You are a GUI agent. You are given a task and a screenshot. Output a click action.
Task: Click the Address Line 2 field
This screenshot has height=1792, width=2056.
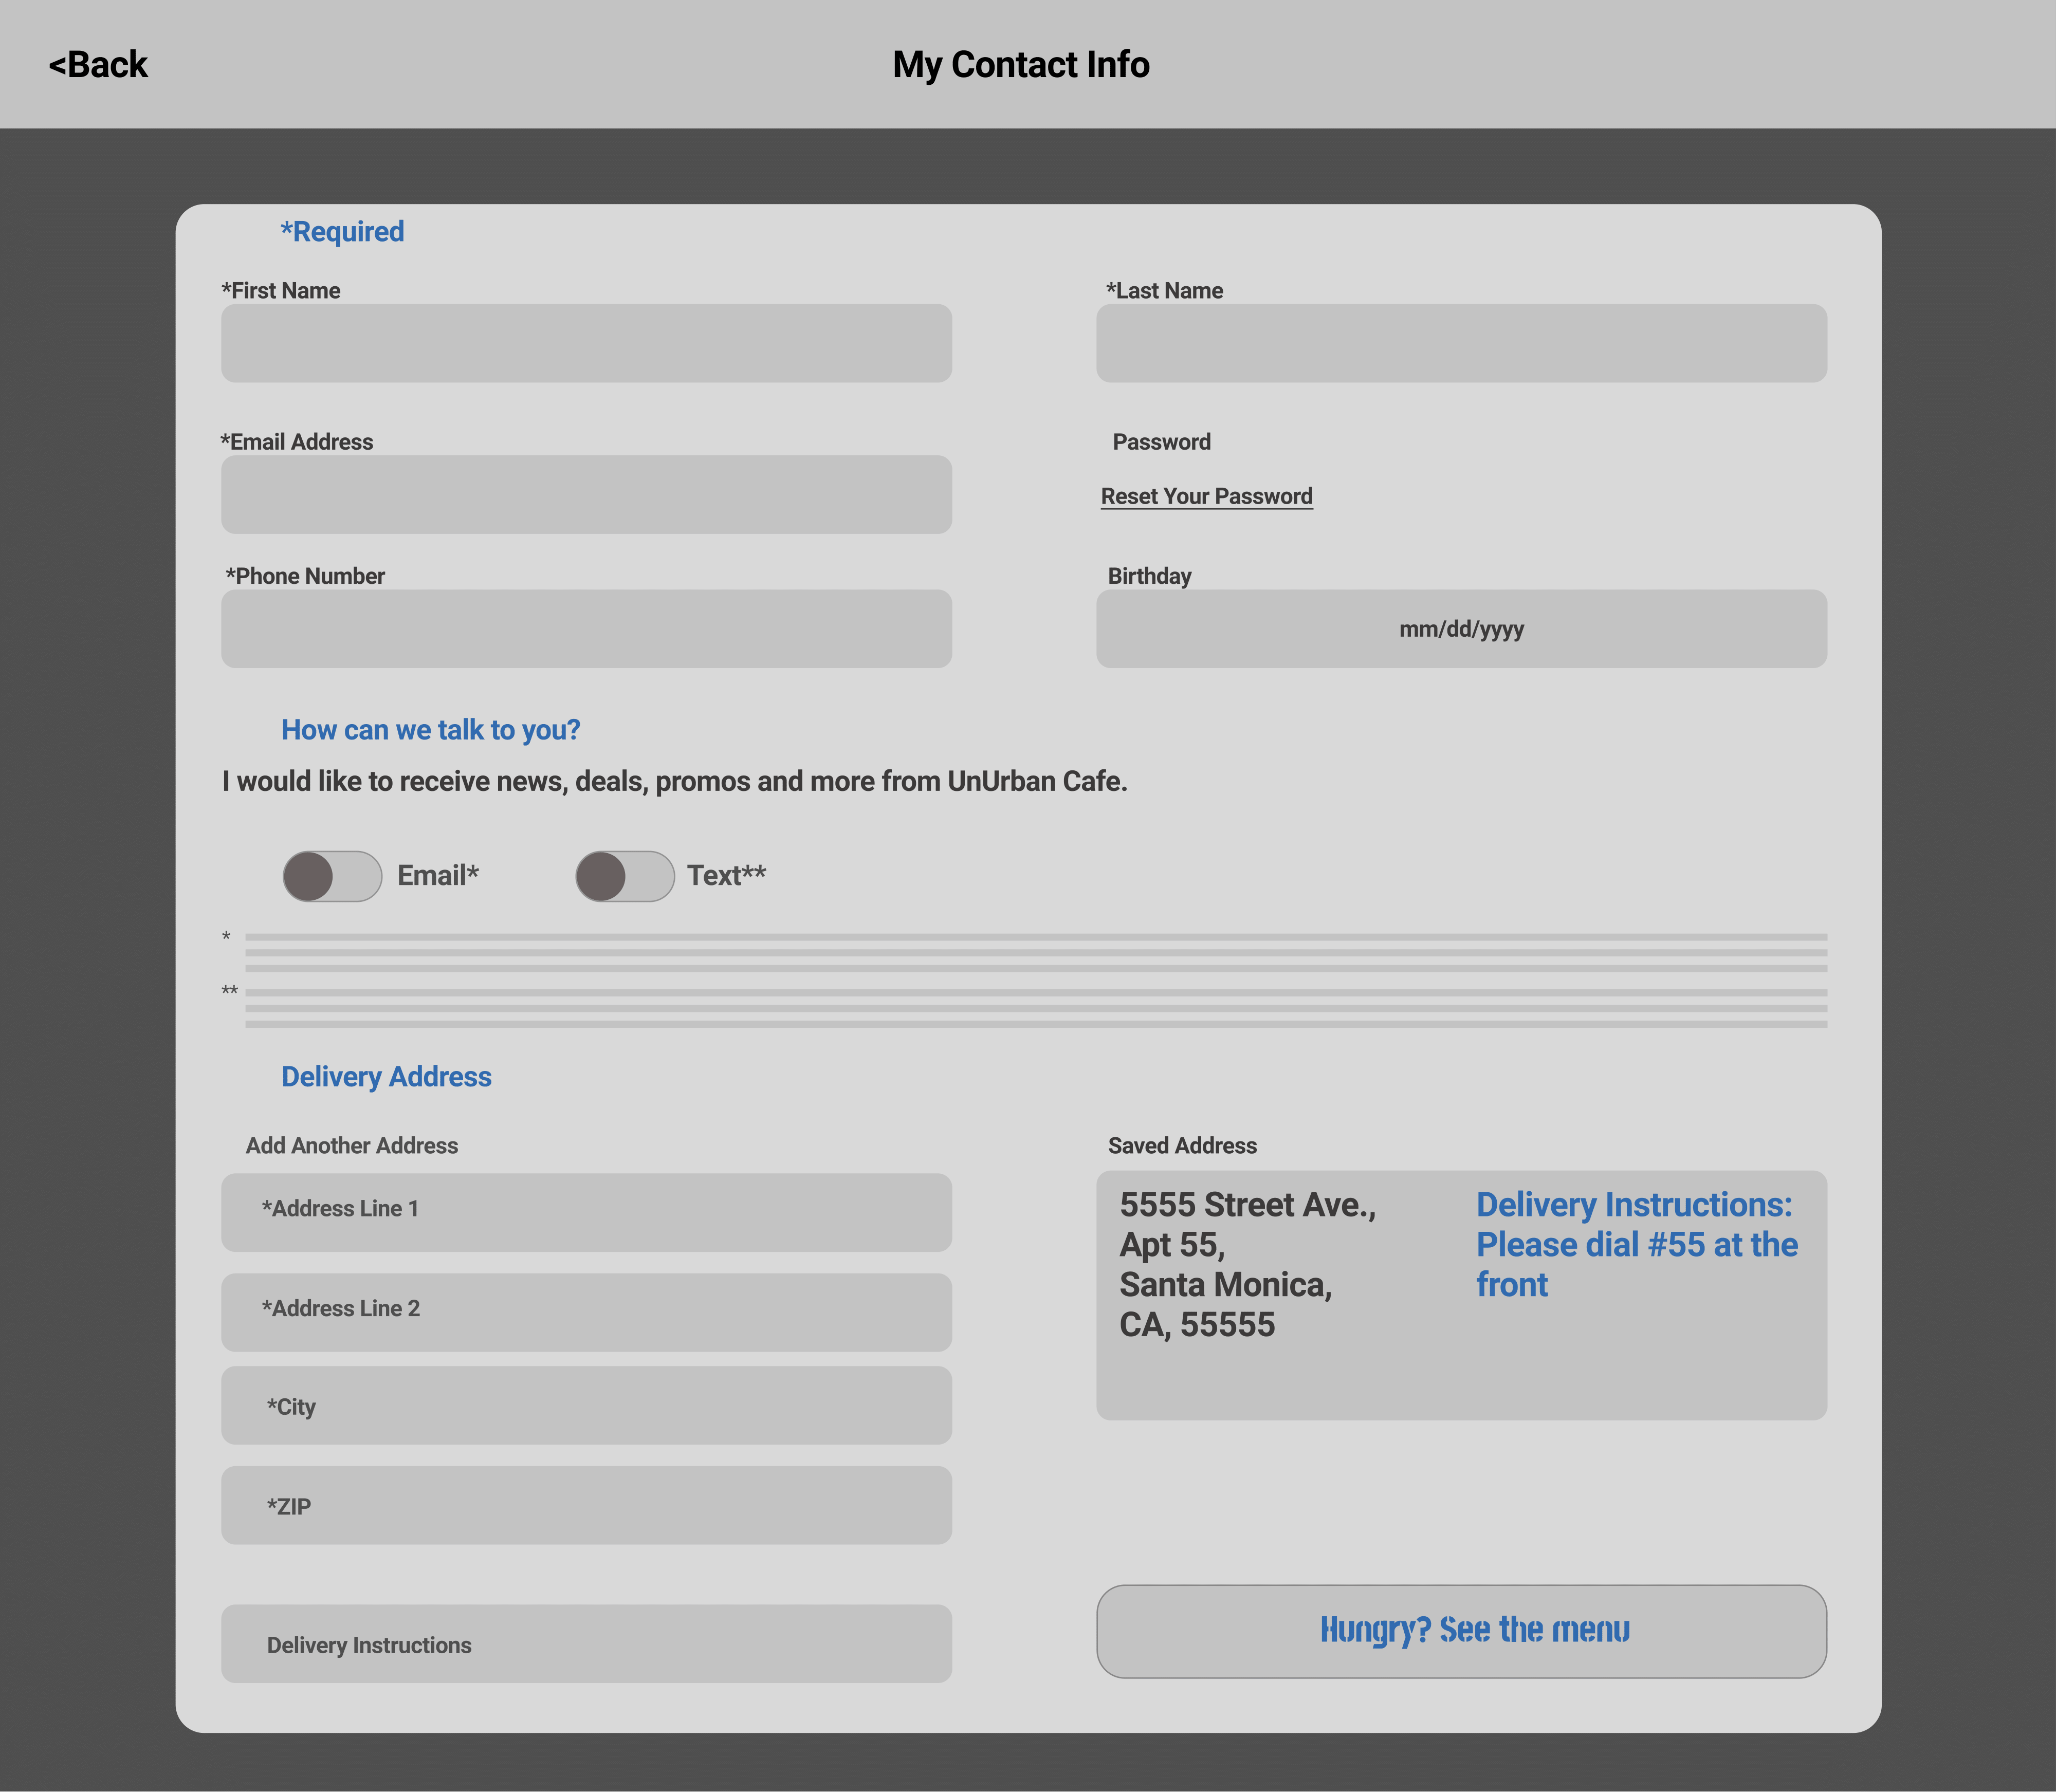point(586,1312)
